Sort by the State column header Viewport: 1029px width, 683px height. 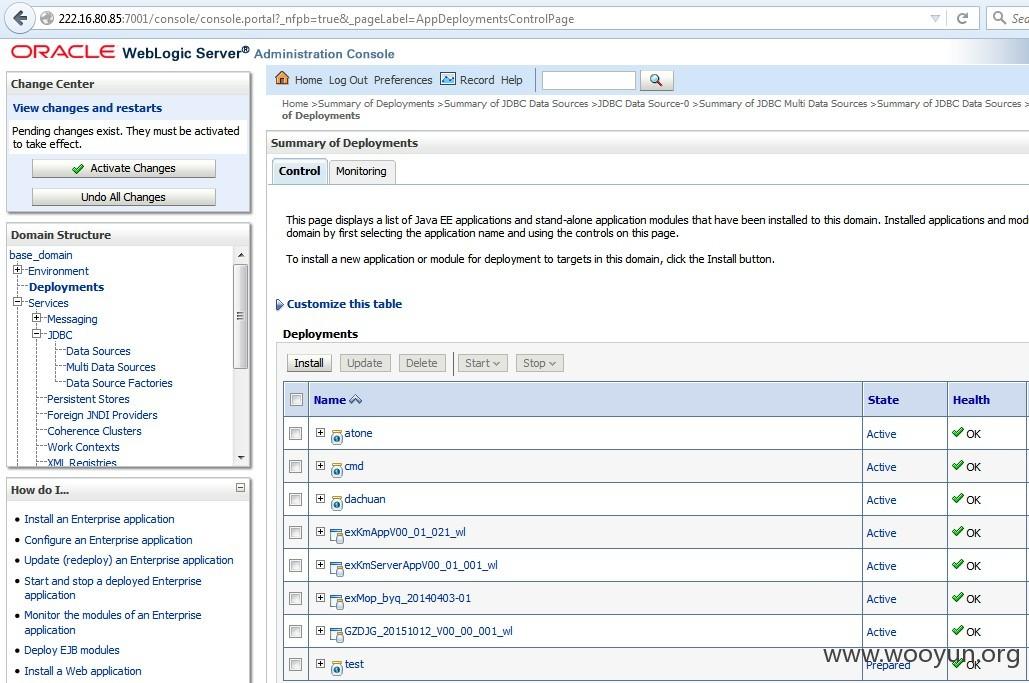click(883, 400)
